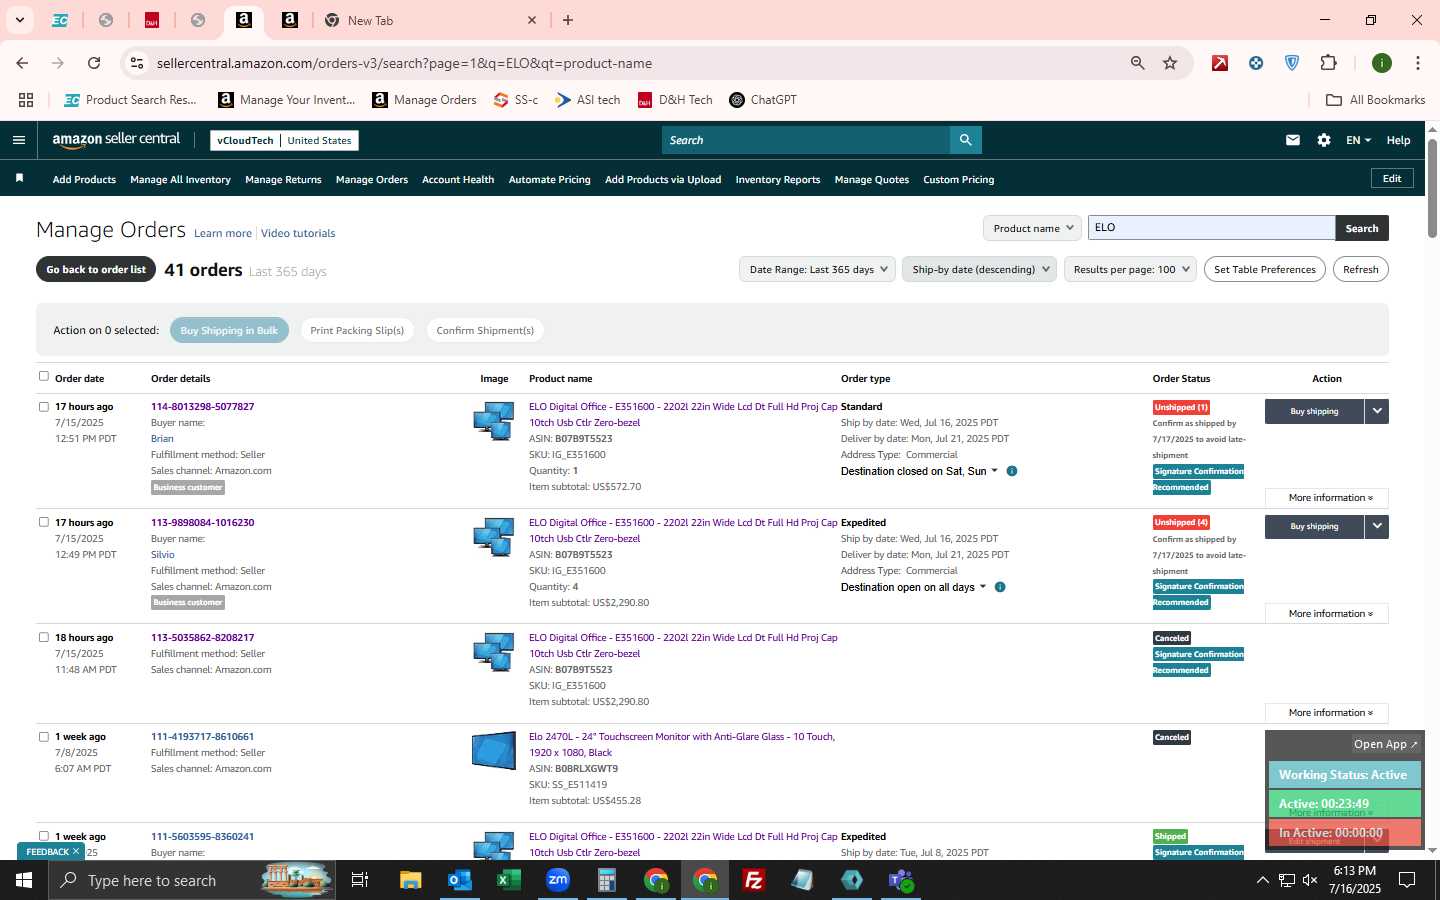Open the Chrome three-dot menu
Screen dimensions: 1440x900
1417,63
